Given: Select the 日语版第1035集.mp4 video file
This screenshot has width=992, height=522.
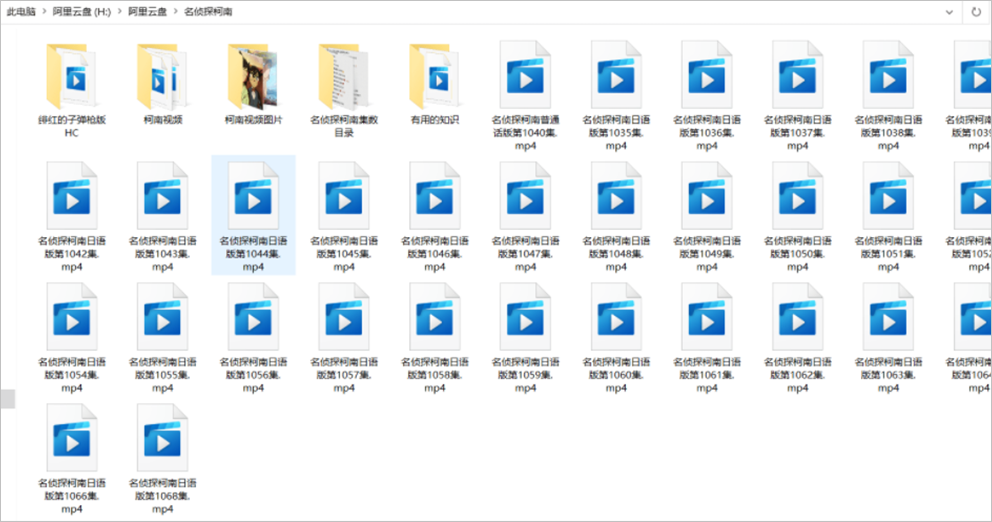Looking at the screenshot, I should coord(616,96).
